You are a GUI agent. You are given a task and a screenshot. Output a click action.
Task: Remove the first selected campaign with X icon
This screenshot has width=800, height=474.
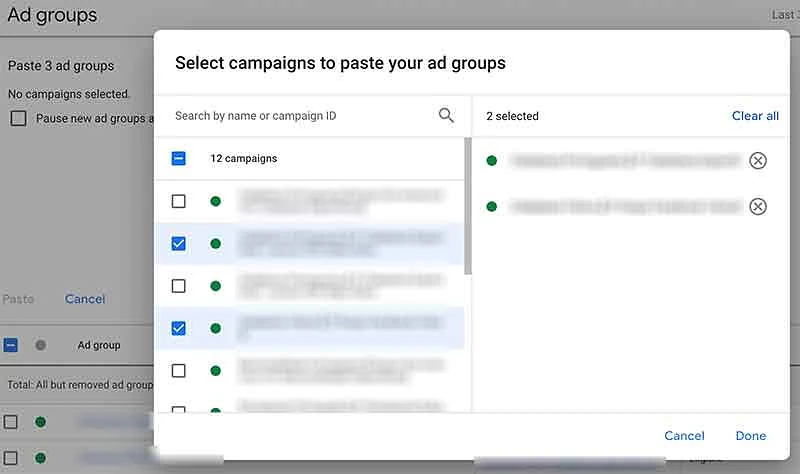click(758, 161)
